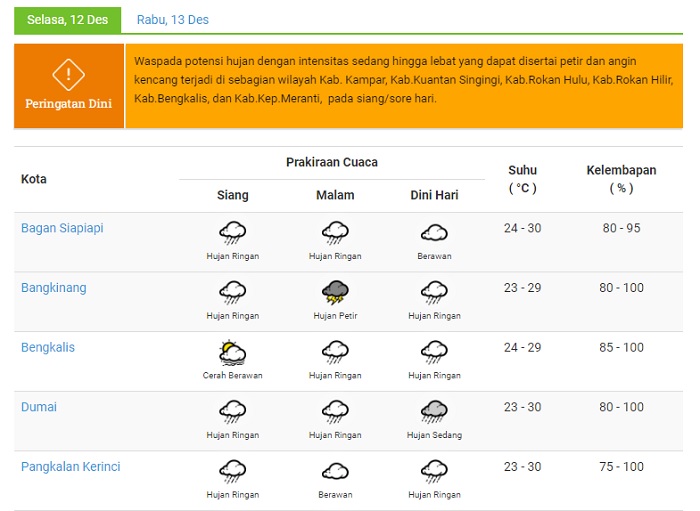Click the Kelembapan column header
Screen dimensions: 700x511
tap(621, 179)
